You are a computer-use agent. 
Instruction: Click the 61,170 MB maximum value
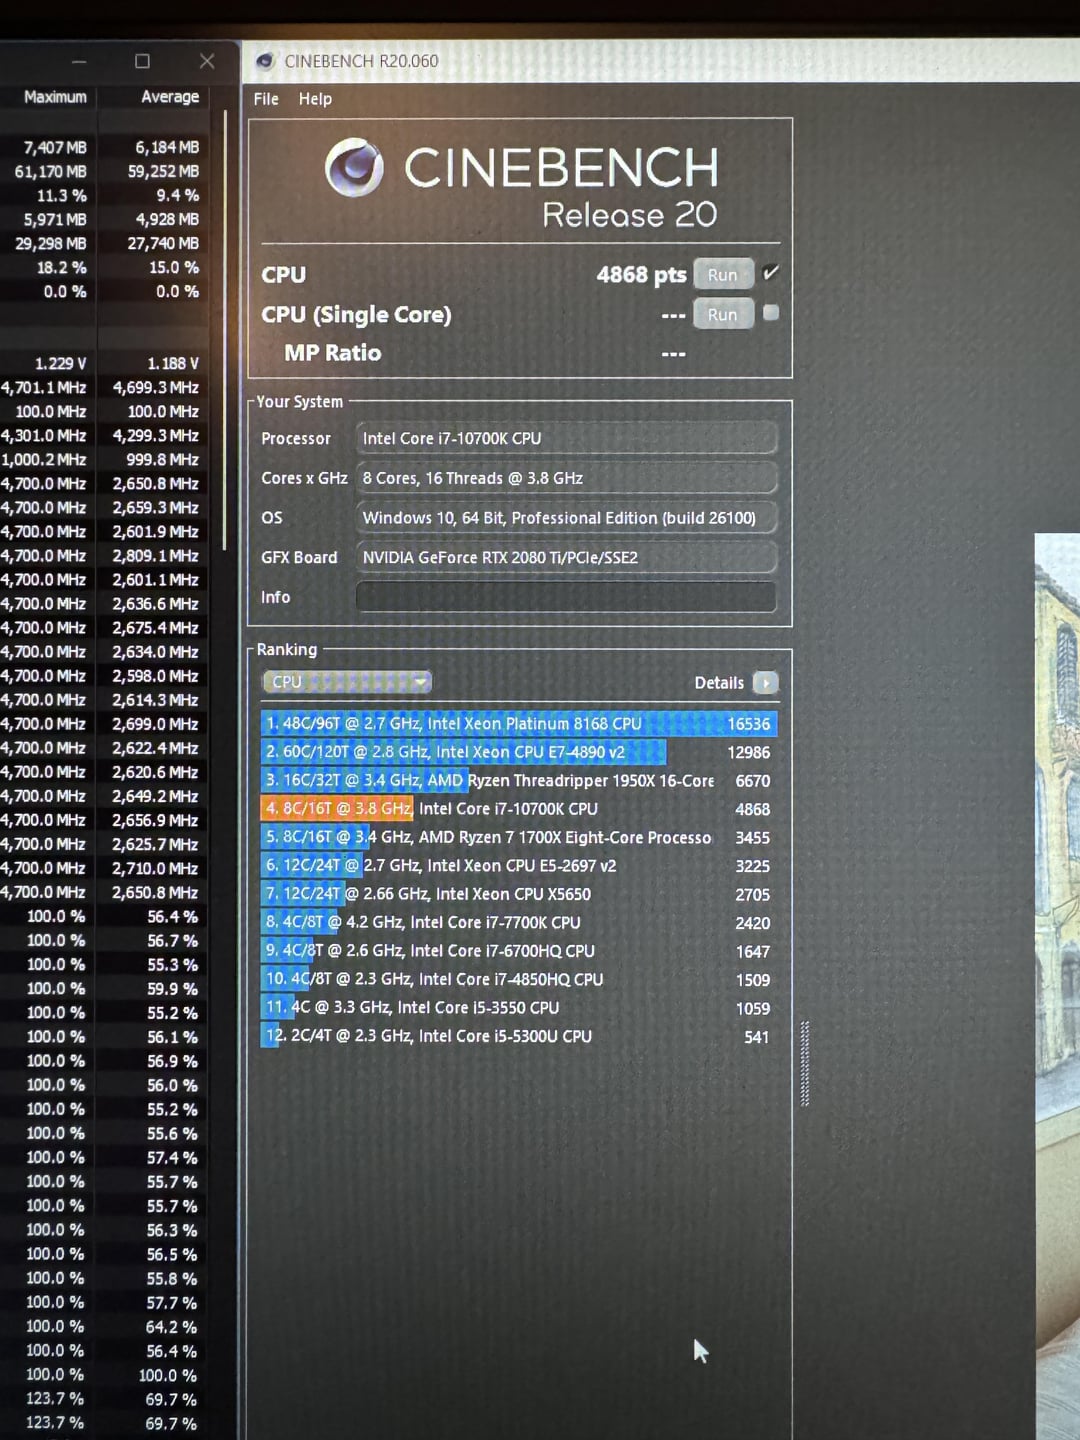click(50, 172)
